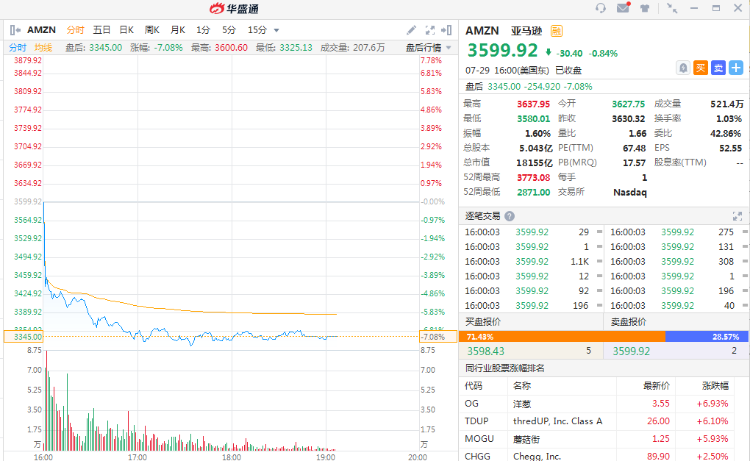
Task: Click the shrink window arrows icon
Action: [x=672, y=8]
